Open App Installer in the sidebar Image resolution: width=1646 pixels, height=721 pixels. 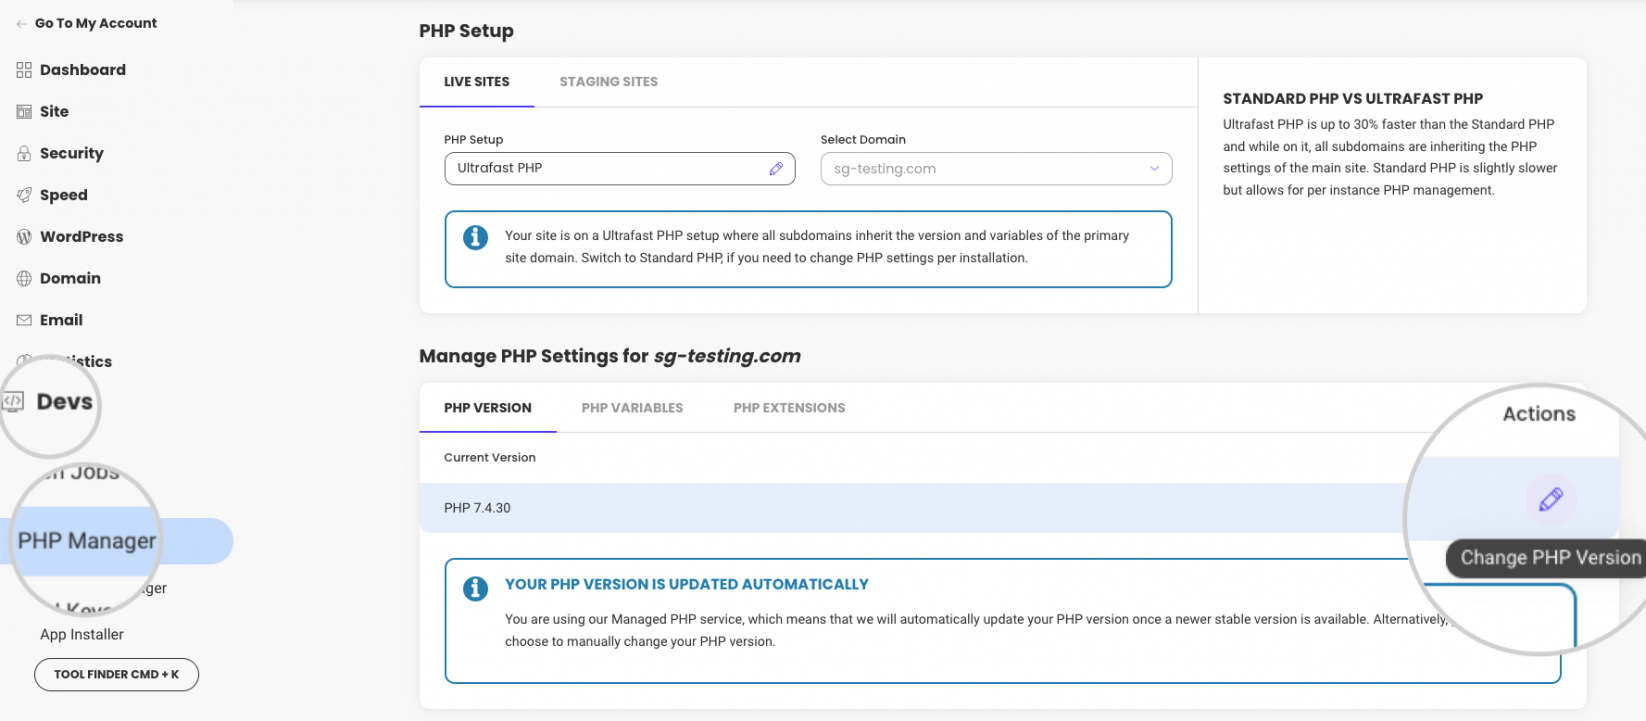[82, 635]
